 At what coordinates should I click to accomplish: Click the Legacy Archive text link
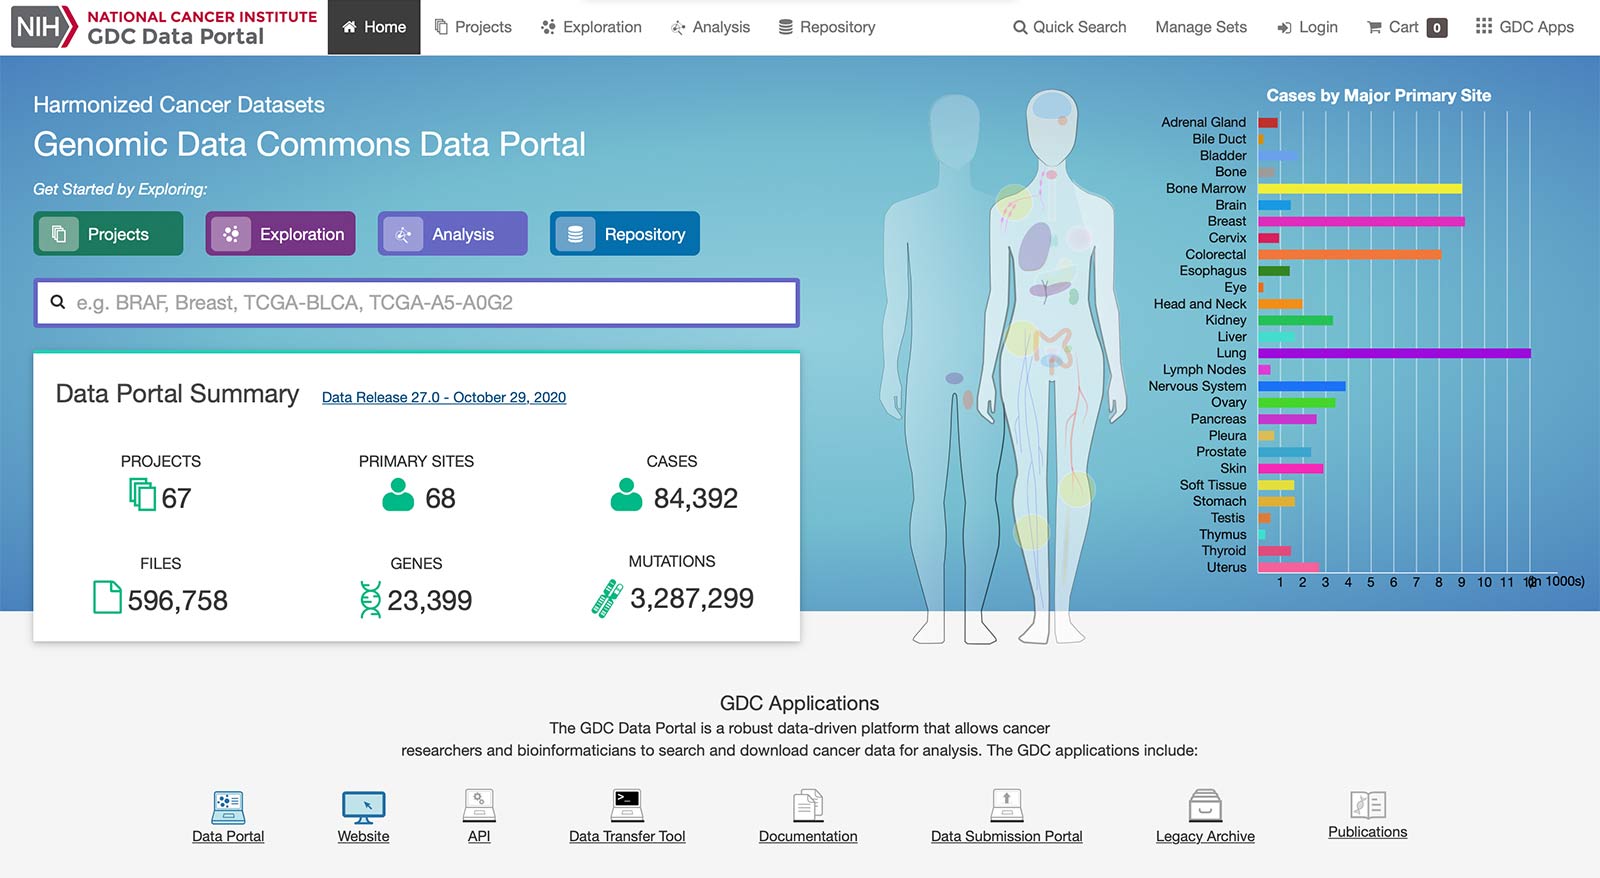point(1205,836)
